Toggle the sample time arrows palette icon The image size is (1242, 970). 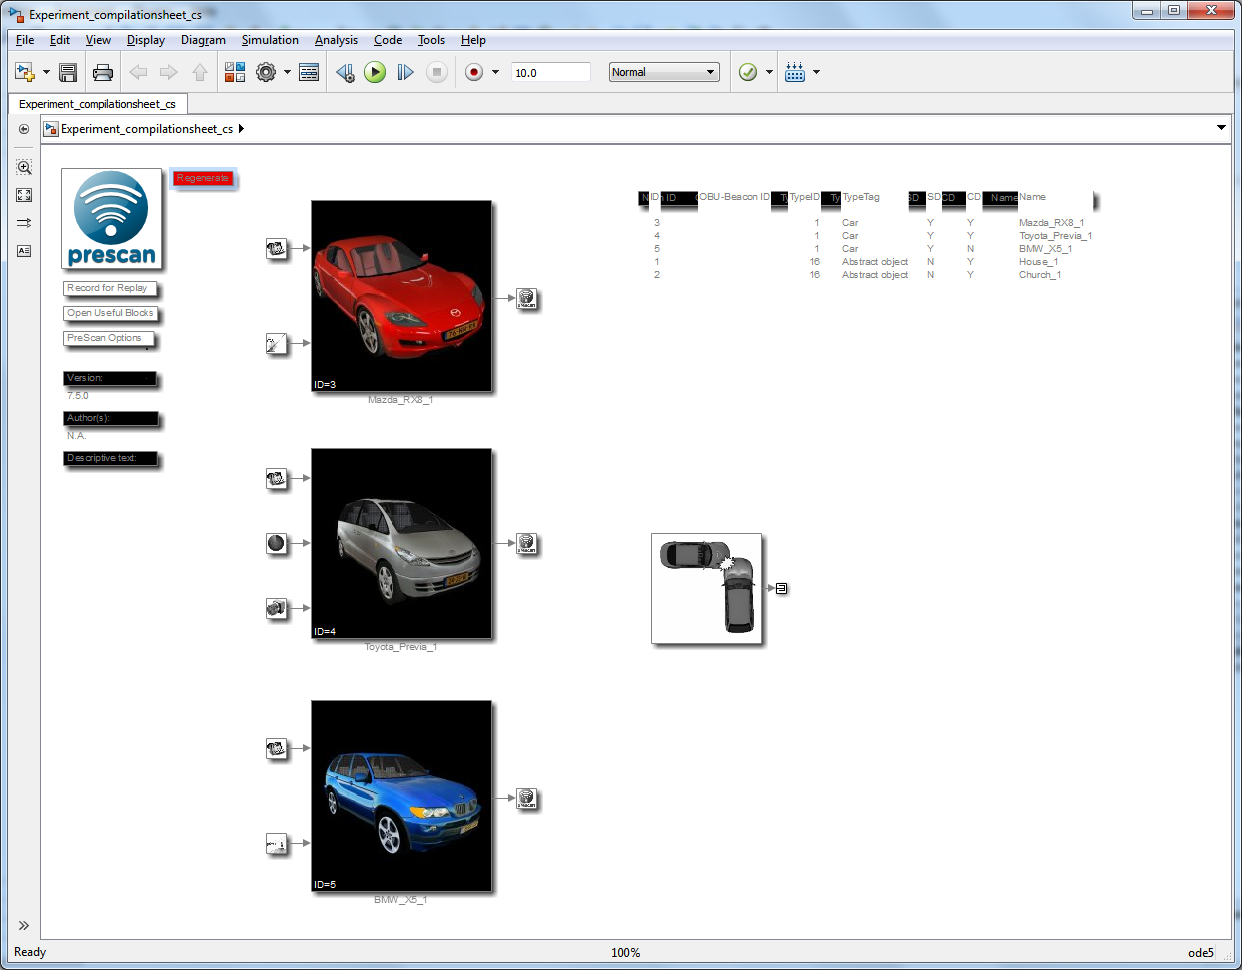click(24, 223)
